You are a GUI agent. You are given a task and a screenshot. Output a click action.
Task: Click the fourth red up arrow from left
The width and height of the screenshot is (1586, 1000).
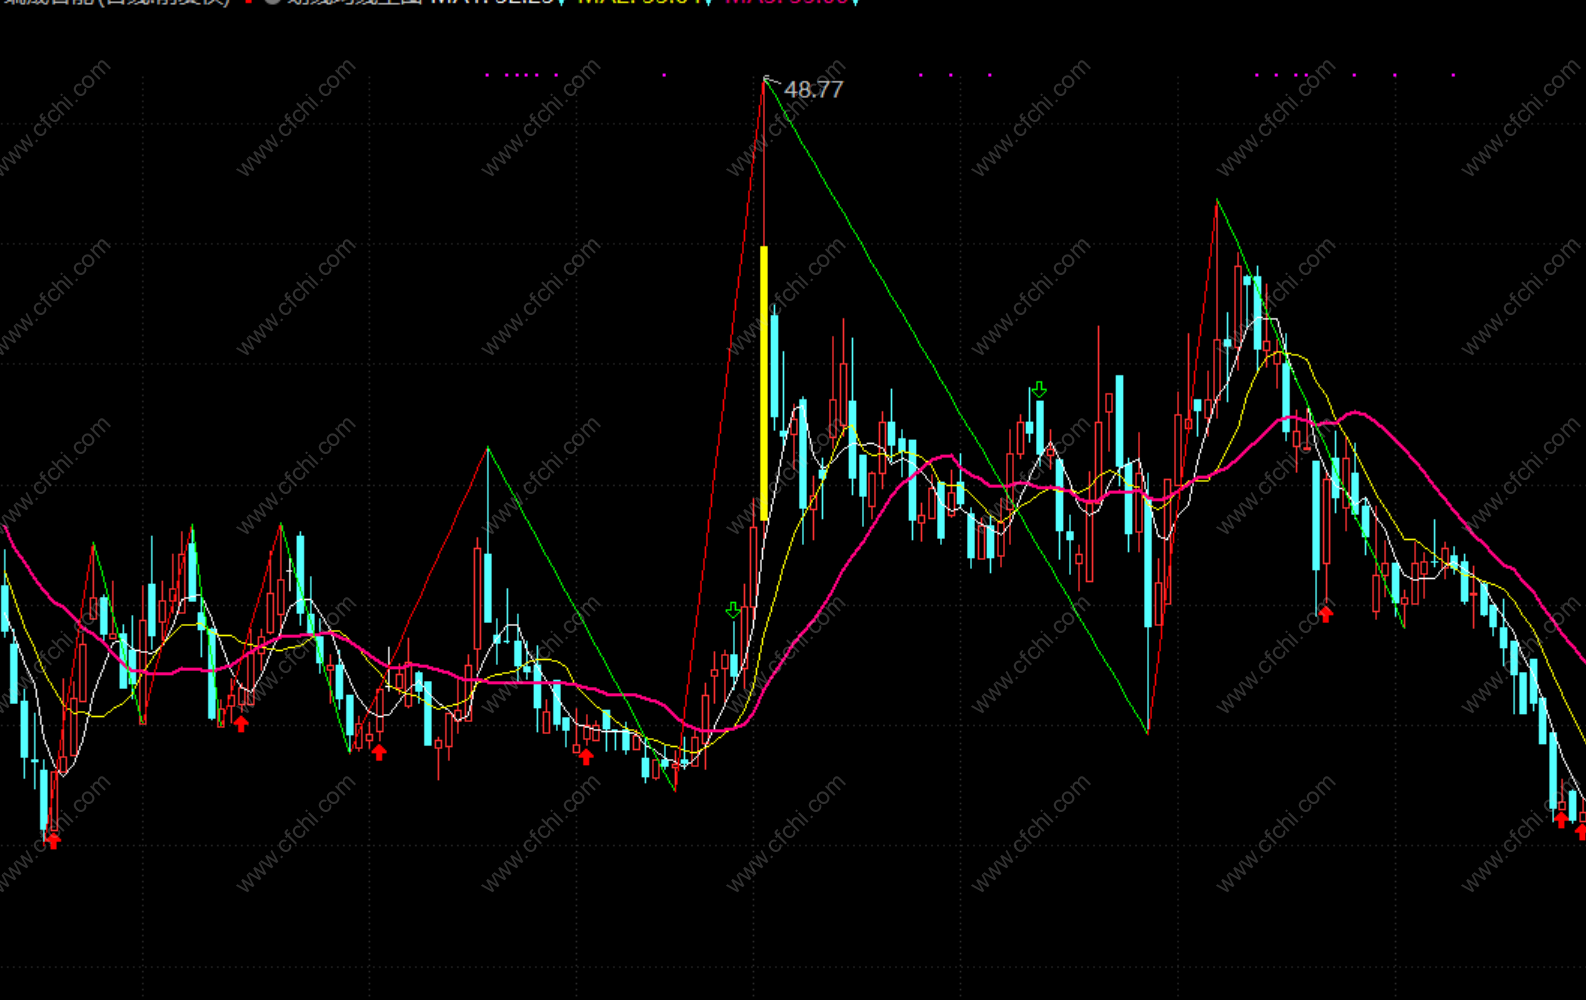[x=586, y=757]
